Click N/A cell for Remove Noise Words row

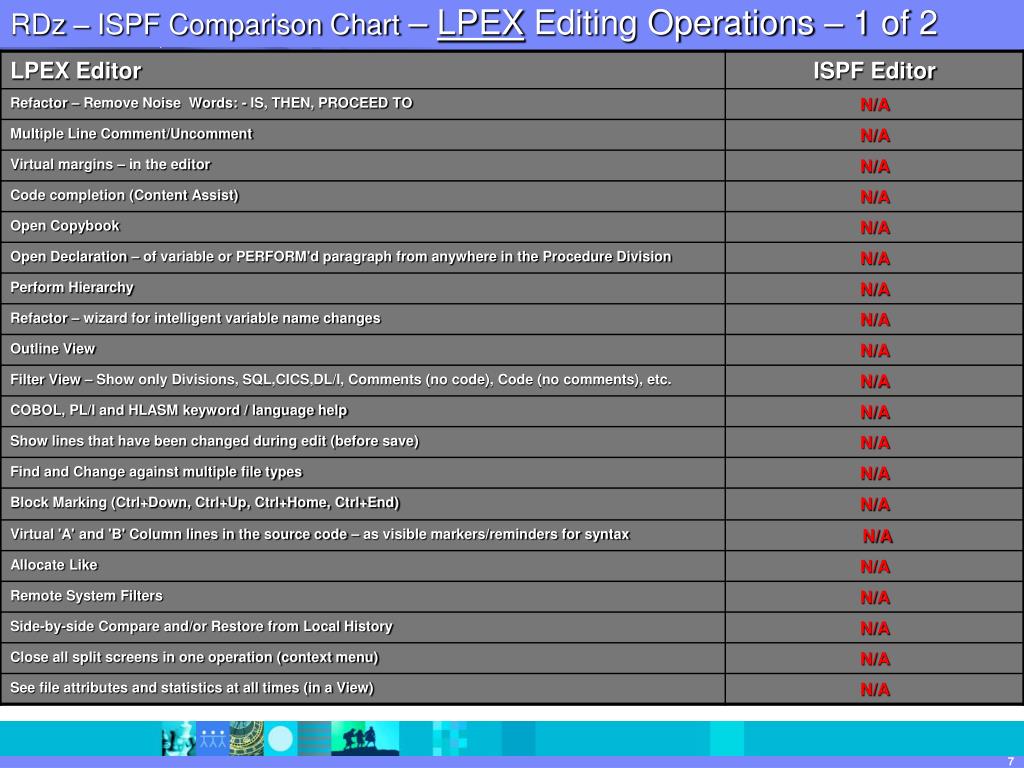coord(874,104)
